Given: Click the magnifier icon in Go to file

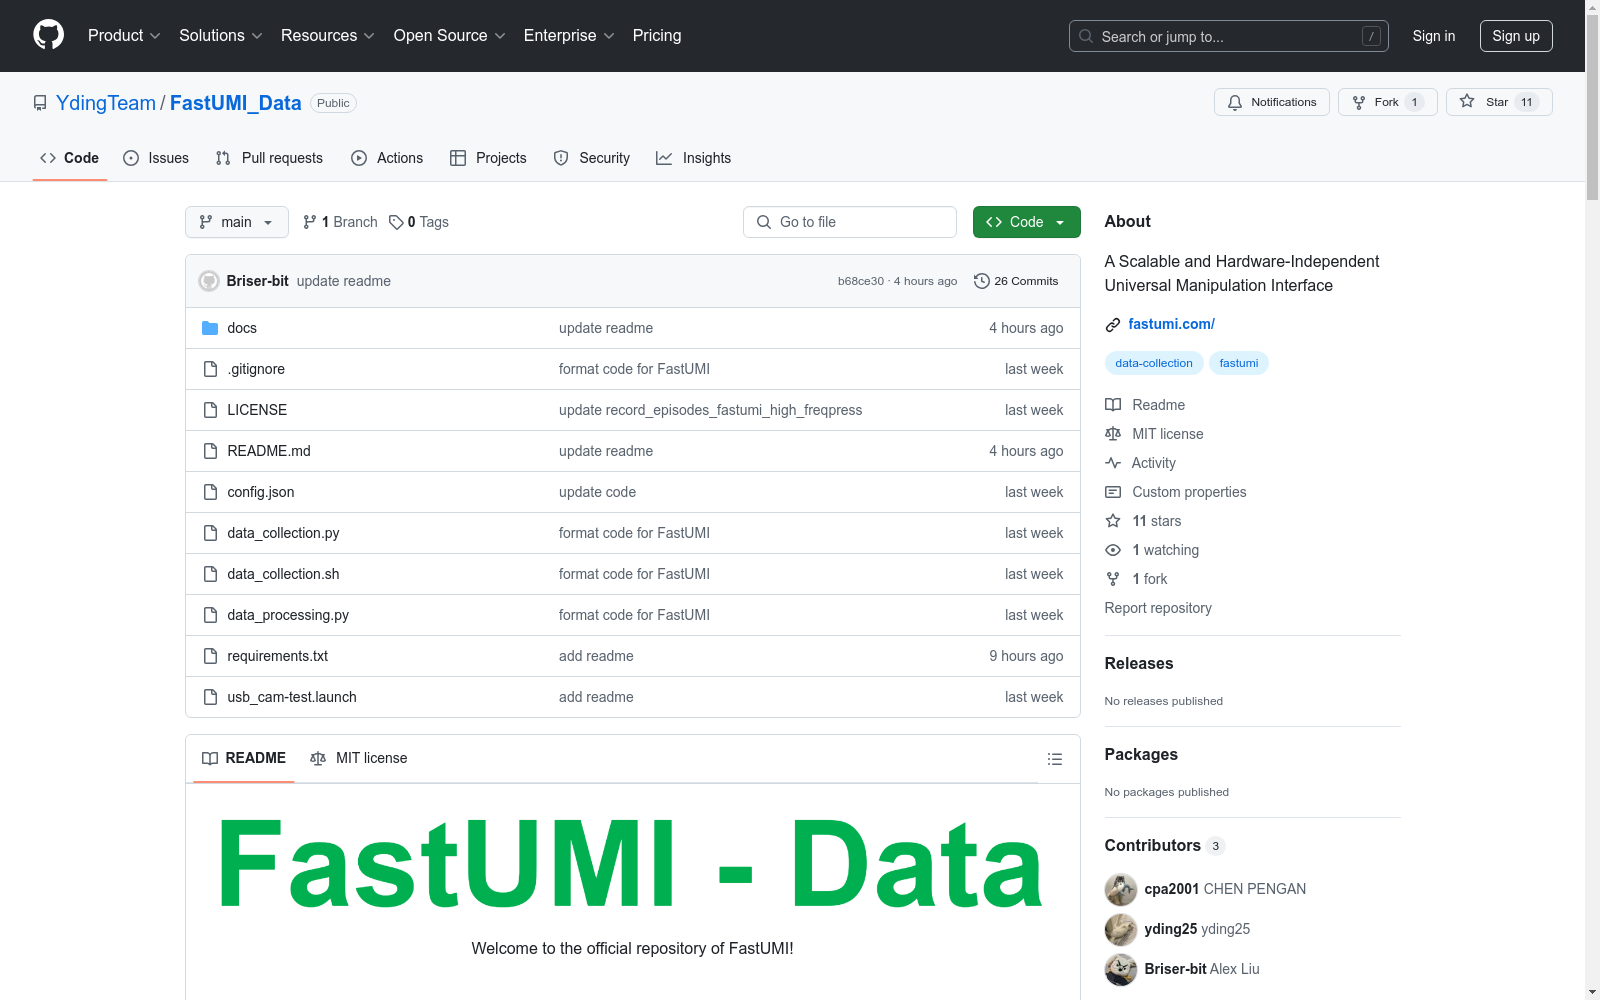Looking at the screenshot, I should [764, 222].
